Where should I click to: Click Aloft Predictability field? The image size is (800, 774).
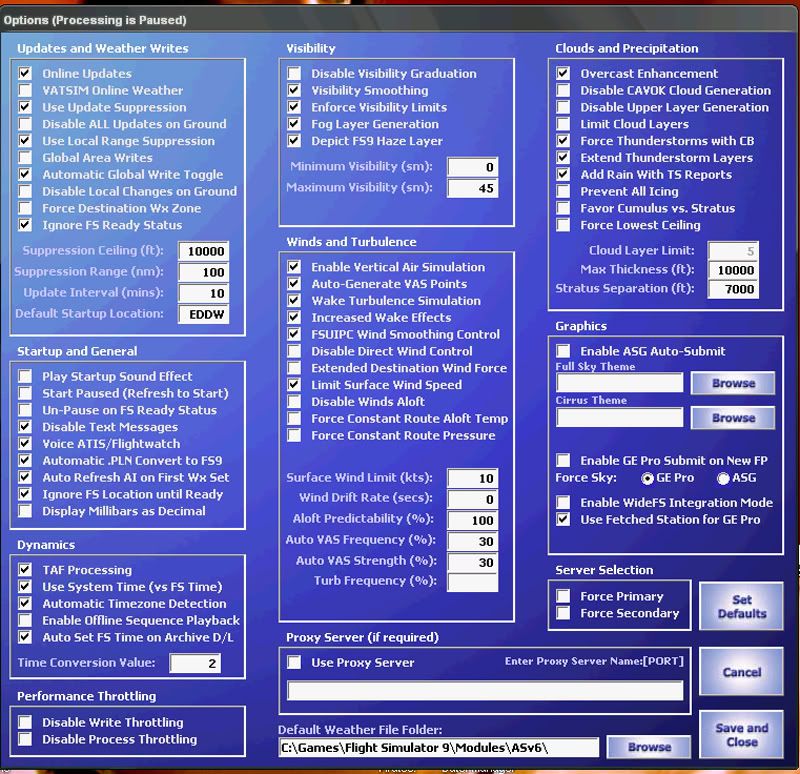point(472,520)
